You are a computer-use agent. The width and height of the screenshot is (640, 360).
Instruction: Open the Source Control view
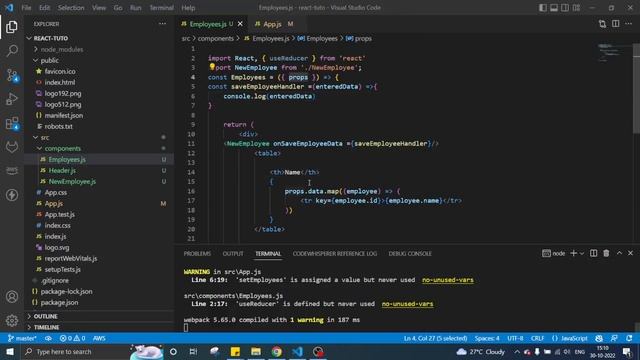click(x=12, y=76)
